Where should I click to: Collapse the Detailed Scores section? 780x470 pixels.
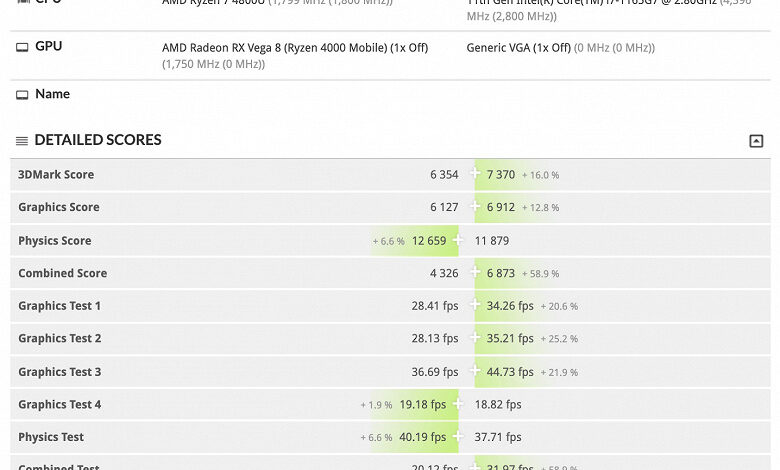click(756, 141)
